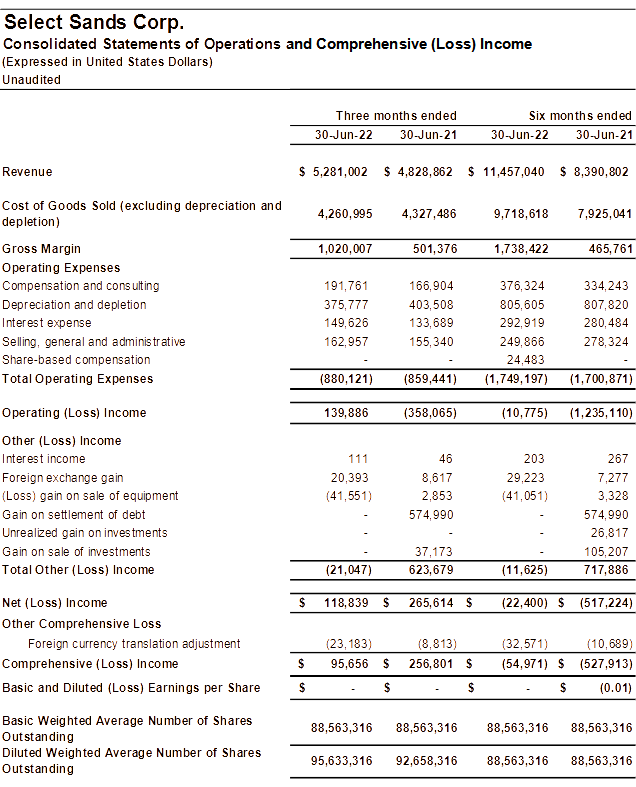
Task: Click 'Compensation and consulting' label
Action: click(x=81, y=286)
